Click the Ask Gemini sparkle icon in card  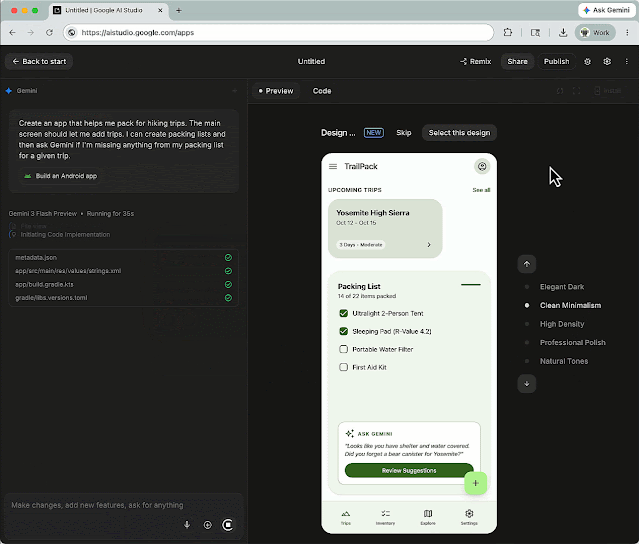pyautogui.click(x=350, y=434)
